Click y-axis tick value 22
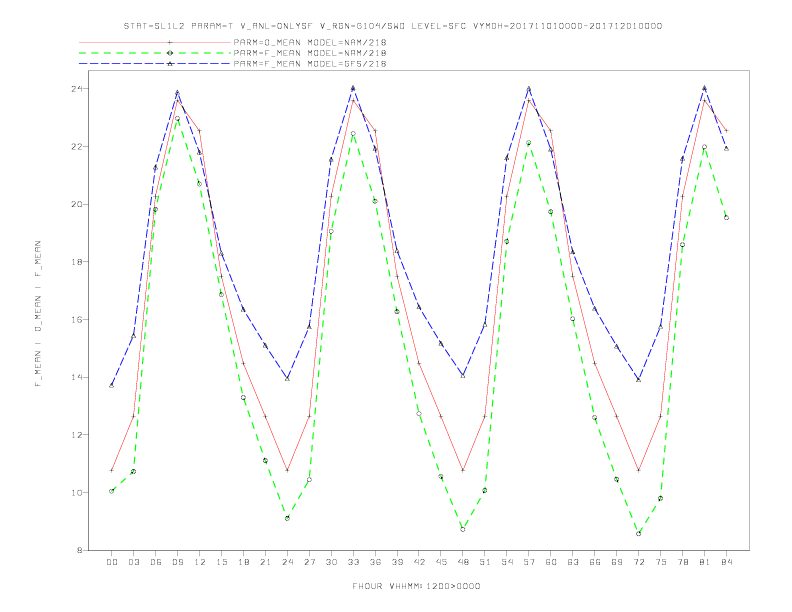This screenshot has height=612, width=792. 77,146
